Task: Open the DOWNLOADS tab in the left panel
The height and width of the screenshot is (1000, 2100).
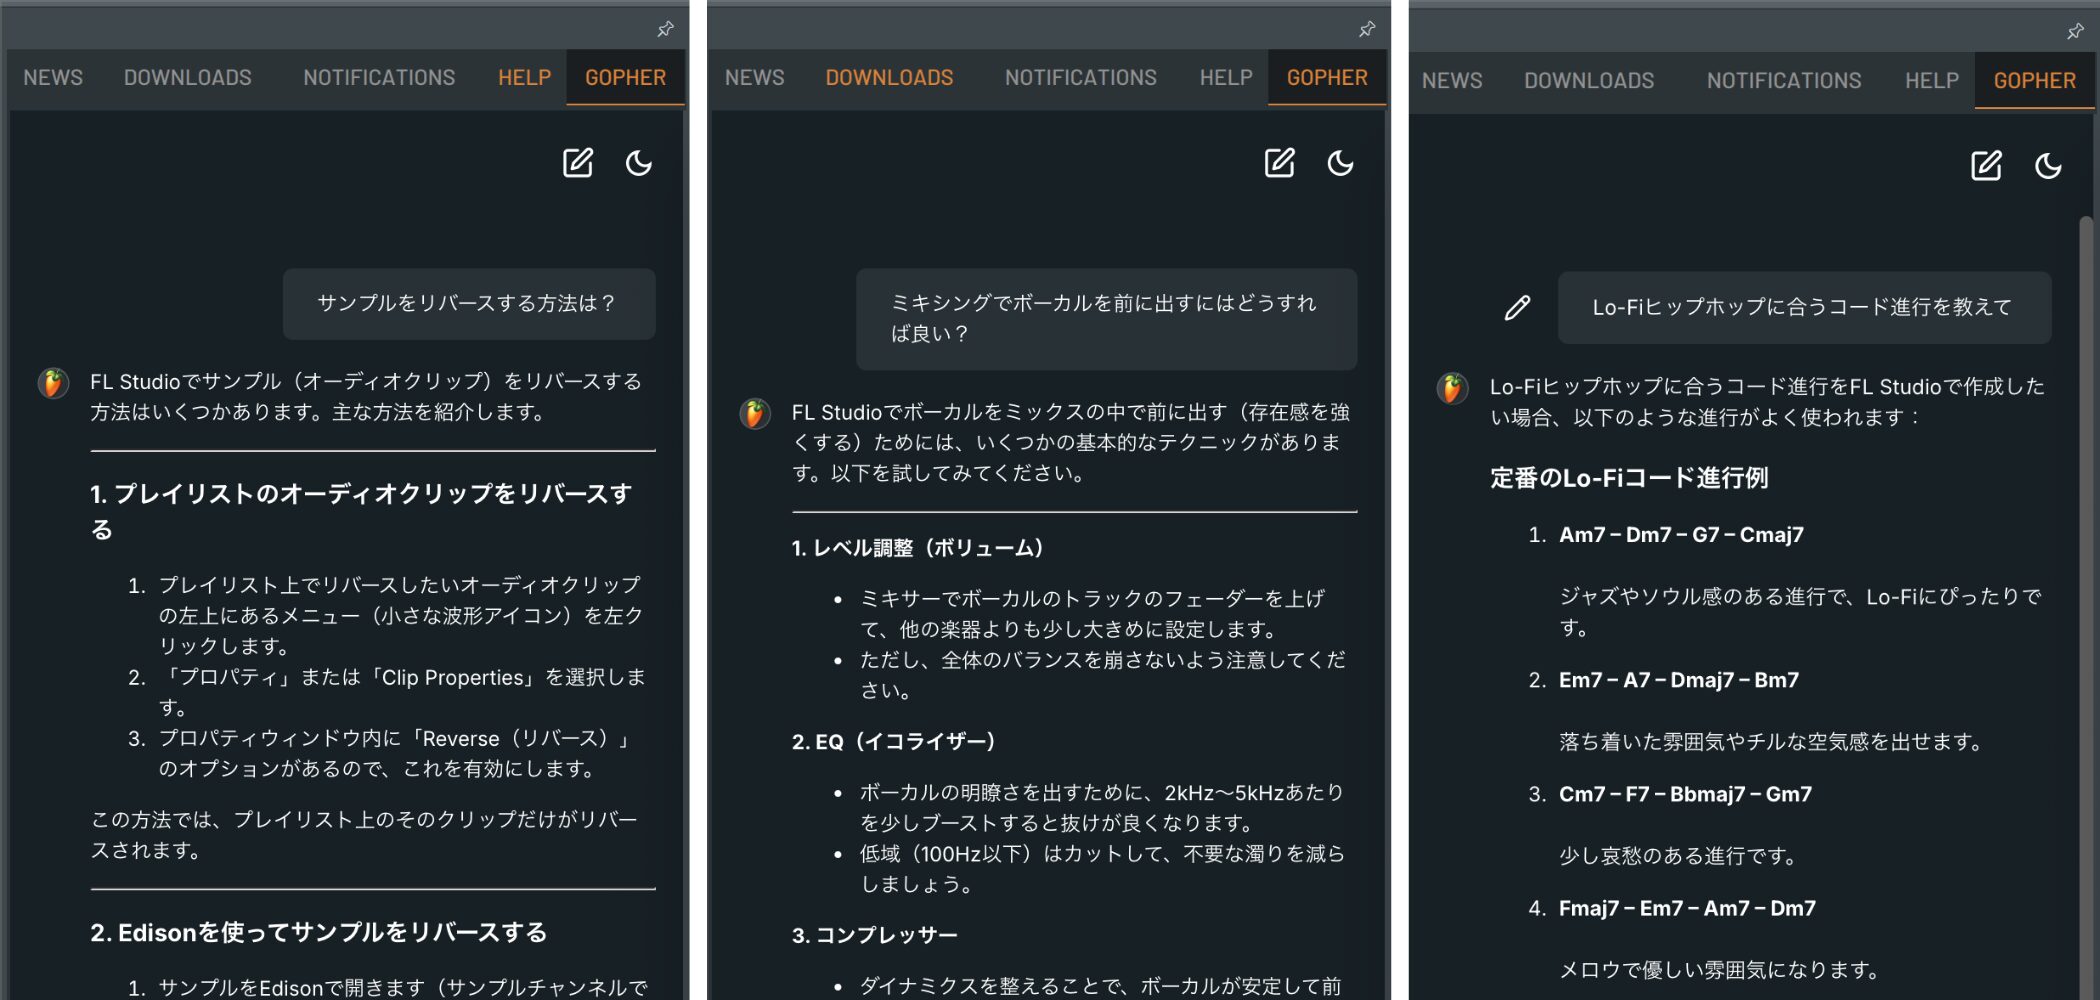Action: pyautogui.click(x=187, y=77)
